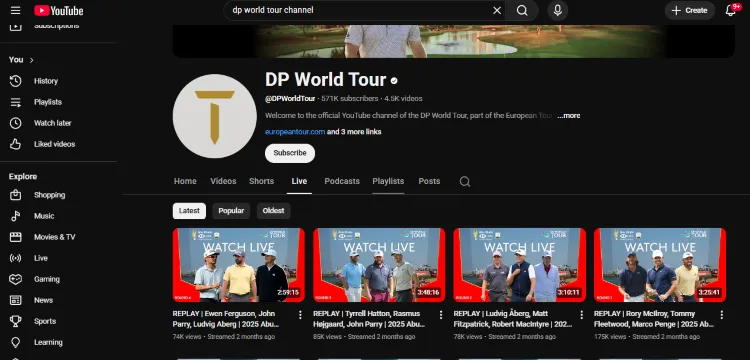This screenshot has height=360, width=750.
Task: Switch to the Videos tab
Action: pyautogui.click(x=223, y=181)
